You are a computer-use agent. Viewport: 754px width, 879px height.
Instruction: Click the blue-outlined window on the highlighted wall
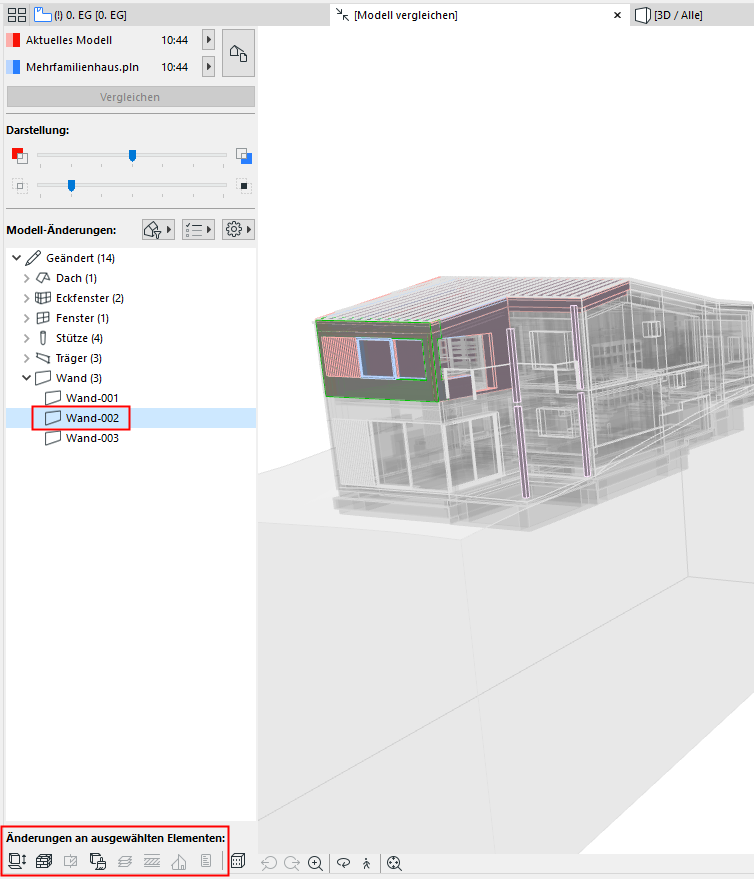tap(376, 358)
